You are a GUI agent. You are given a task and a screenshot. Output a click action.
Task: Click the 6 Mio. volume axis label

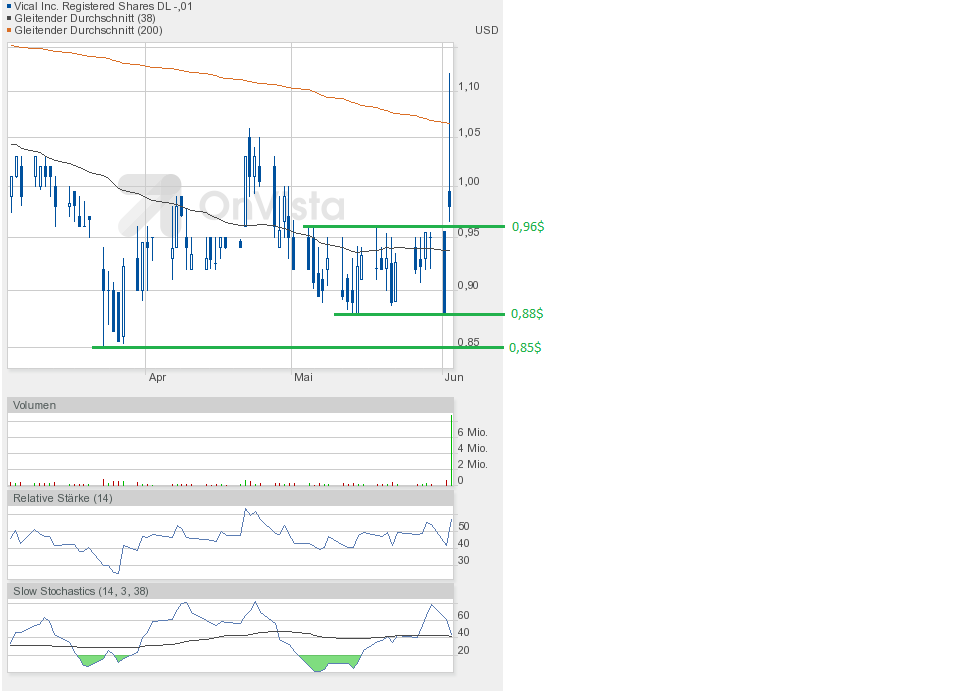(x=472, y=431)
